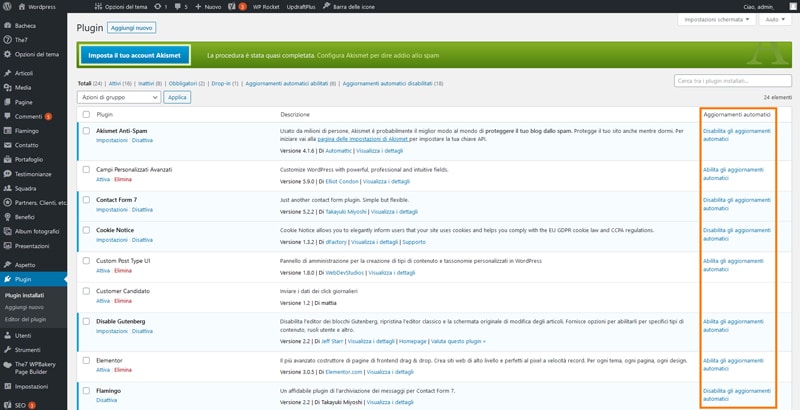The height and width of the screenshot is (410, 800).
Task: Delete Elementor via Elimina link
Action: [123, 370]
